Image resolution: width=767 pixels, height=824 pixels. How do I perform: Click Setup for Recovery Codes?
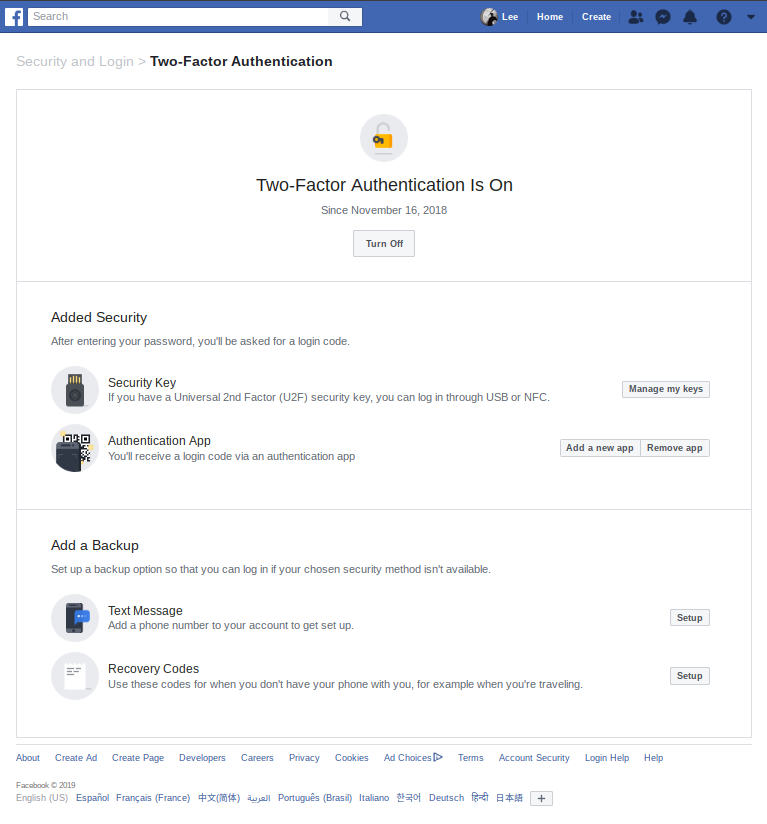tap(690, 675)
